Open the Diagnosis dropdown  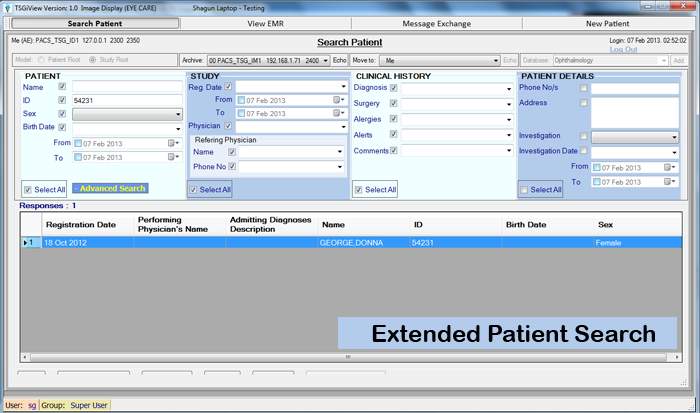point(457,89)
